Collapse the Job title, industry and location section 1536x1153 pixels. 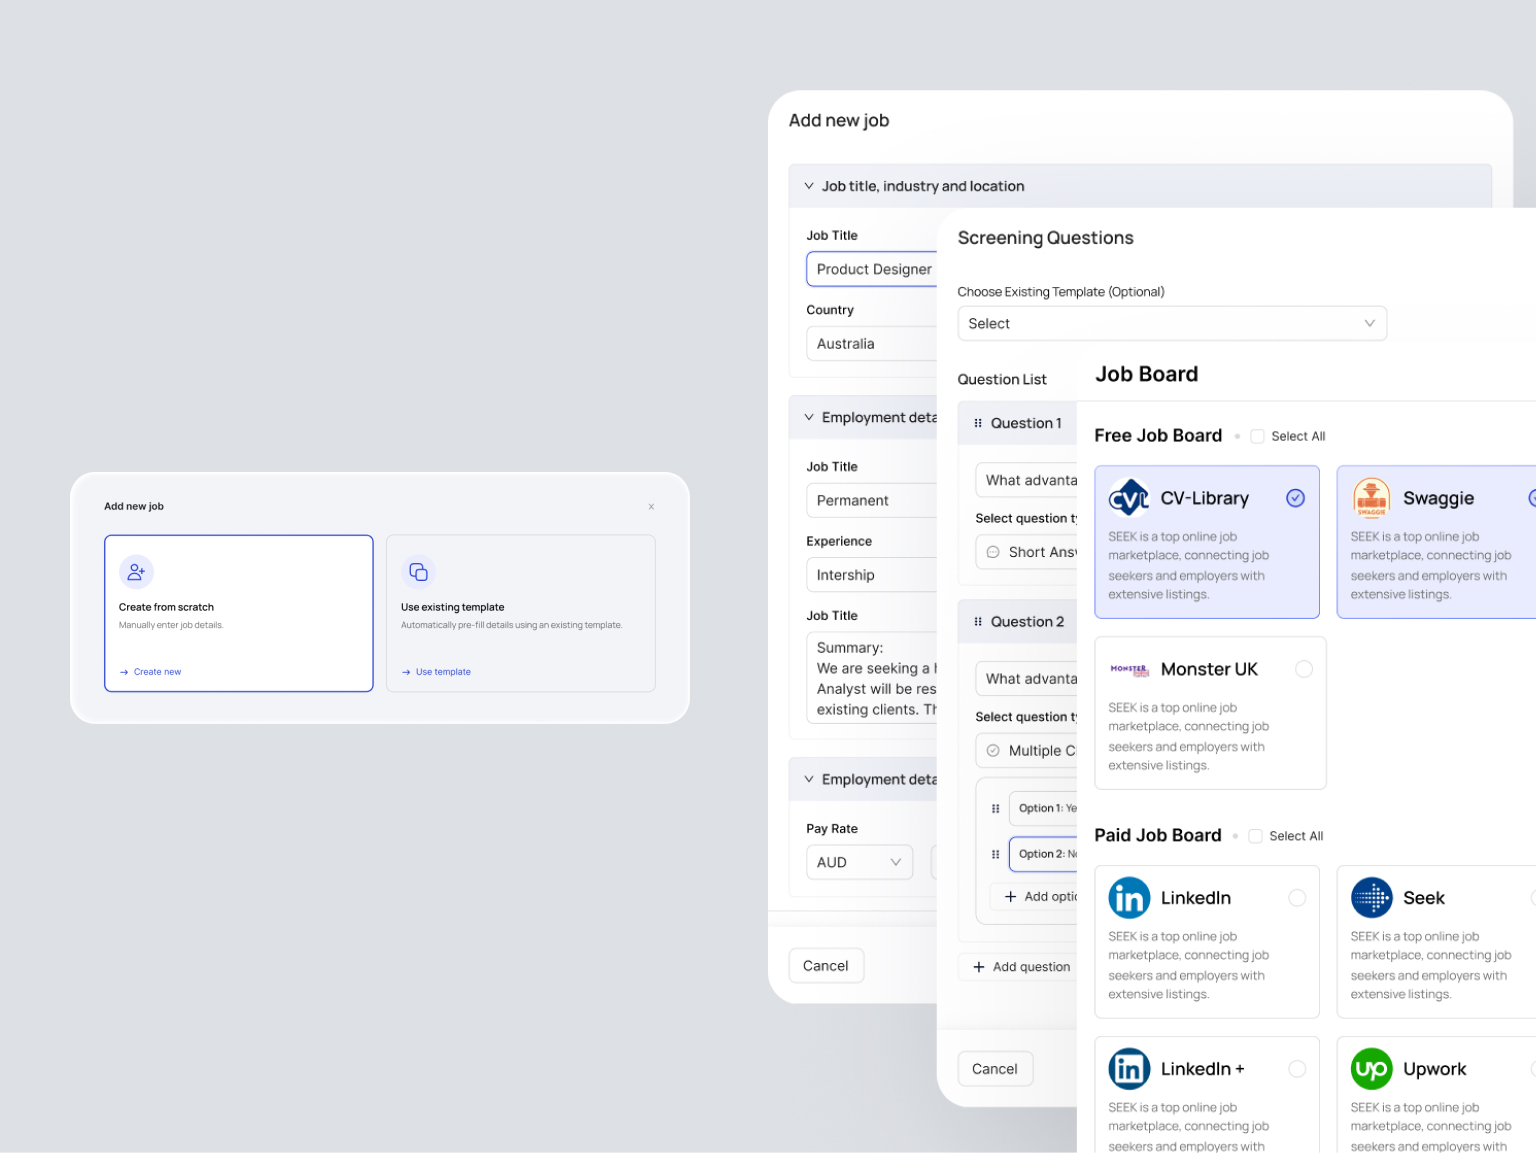(x=808, y=185)
